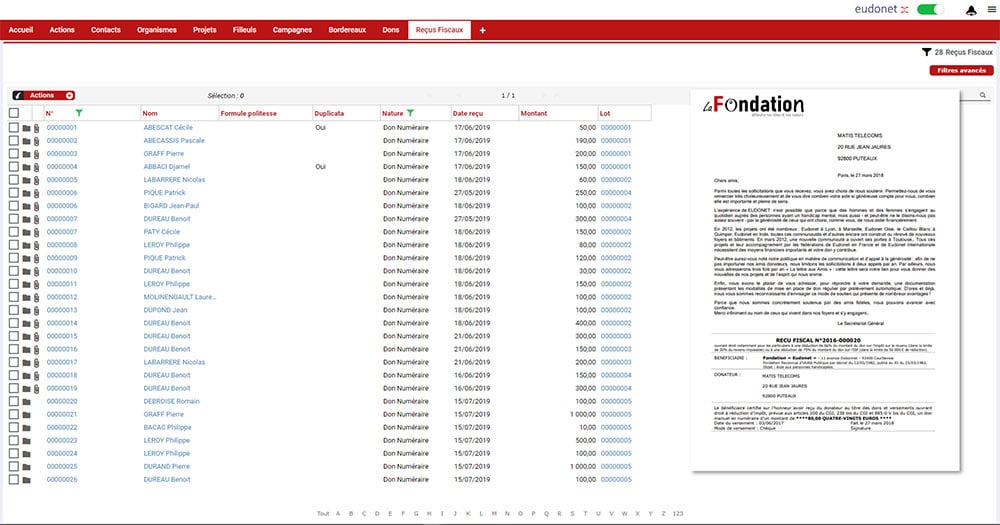Screen dimensions: 1000x525
Task: Open contact link MOLINENGAULT Laure
Action: pos(179,297)
